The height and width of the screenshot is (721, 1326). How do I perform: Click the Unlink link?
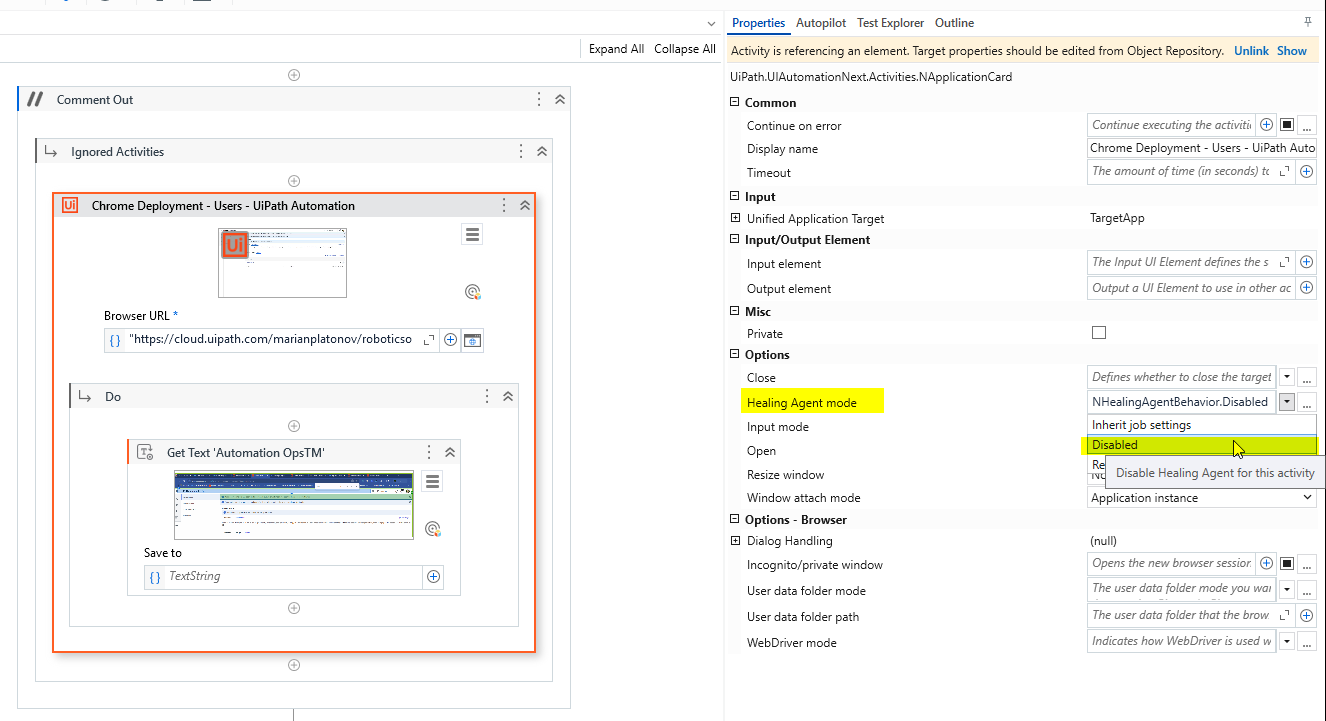click(1251, 50)
